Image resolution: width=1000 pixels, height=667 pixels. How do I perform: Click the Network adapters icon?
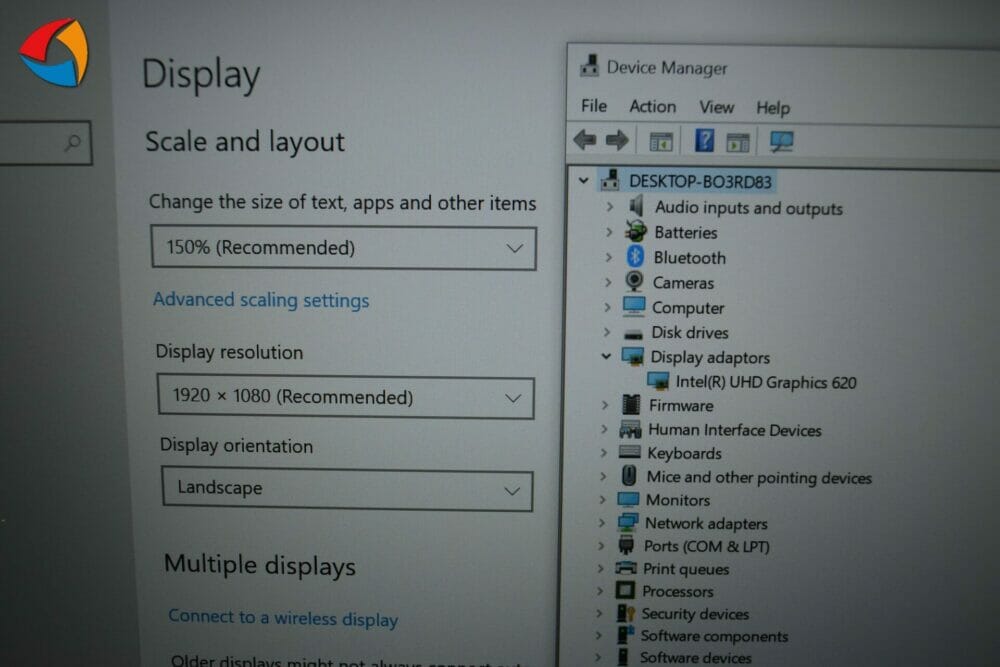pos(628,522)
